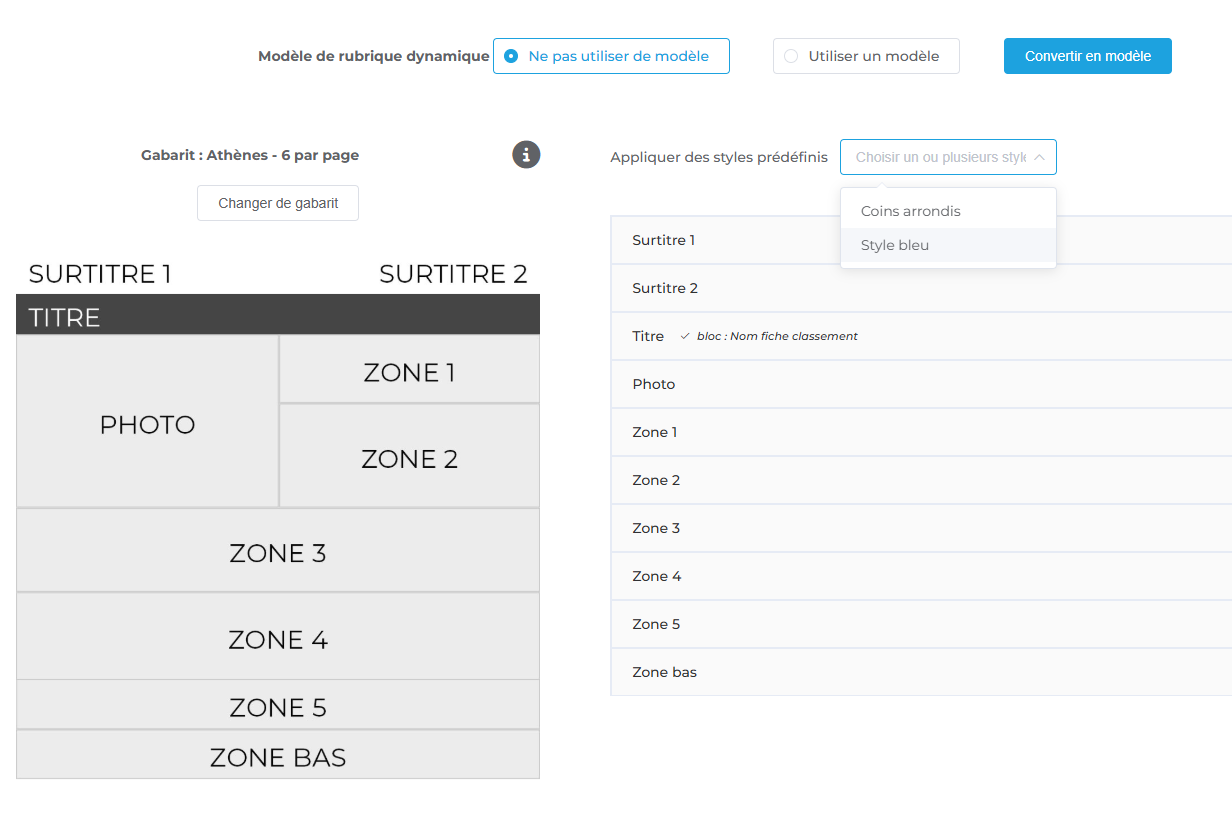
Task: Choose 'Coins arrondis' from the styles list
Action: [910, 211]
